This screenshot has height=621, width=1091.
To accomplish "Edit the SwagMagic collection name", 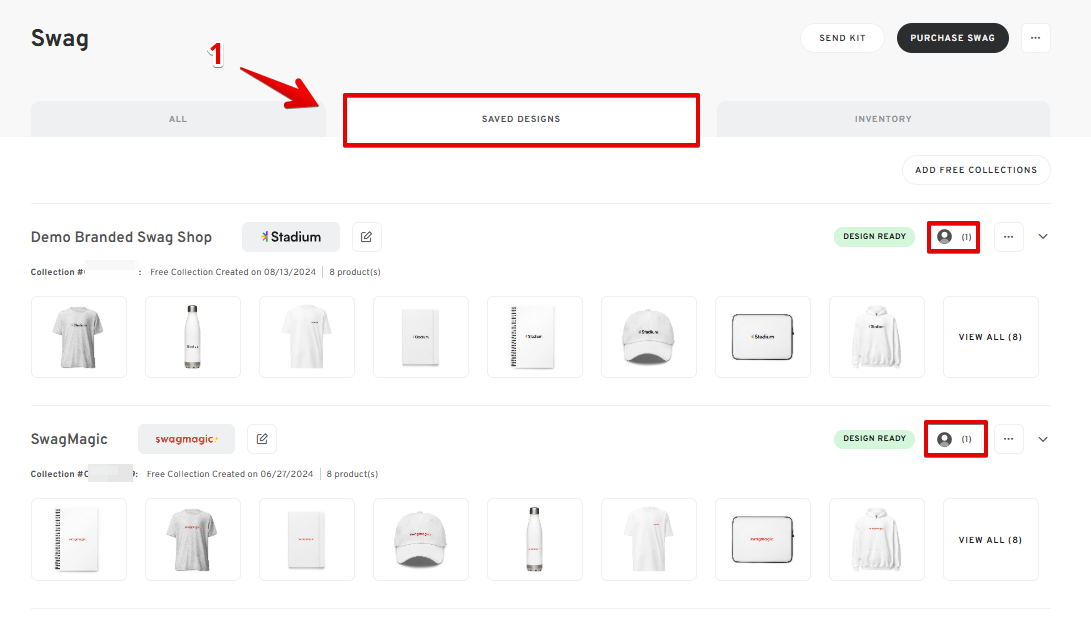I will tap(262, 439).
